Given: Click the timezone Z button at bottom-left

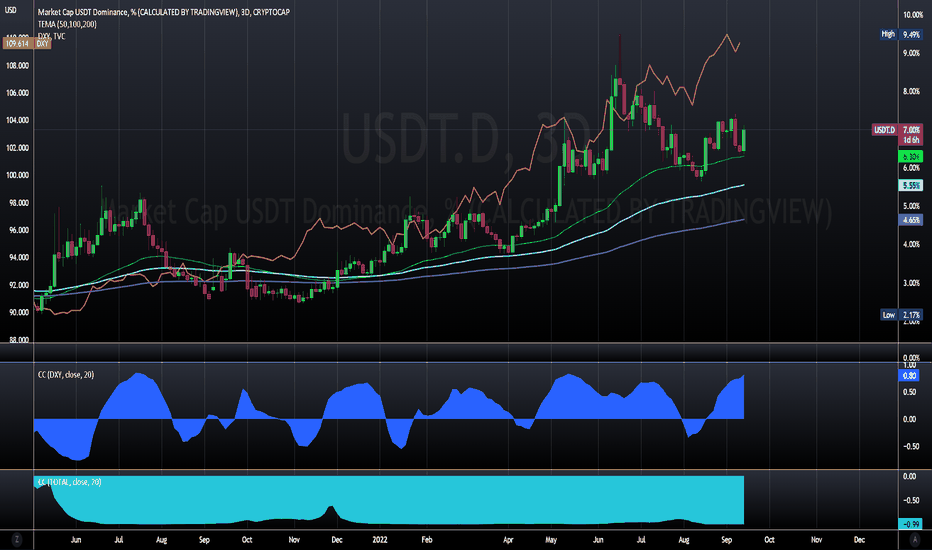Looking at the screenshot, I should click(x=17, y=540).
